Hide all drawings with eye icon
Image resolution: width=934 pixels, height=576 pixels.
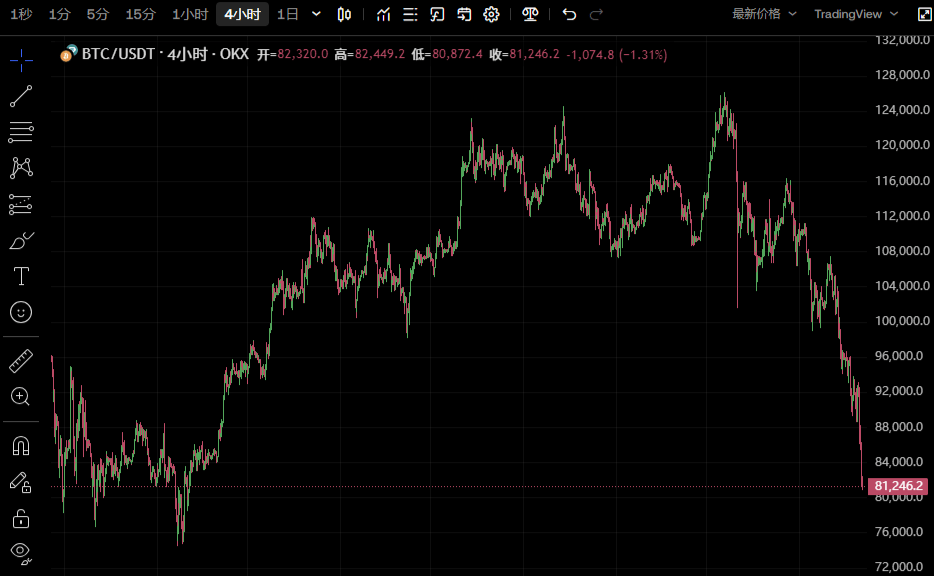point(21,551)
